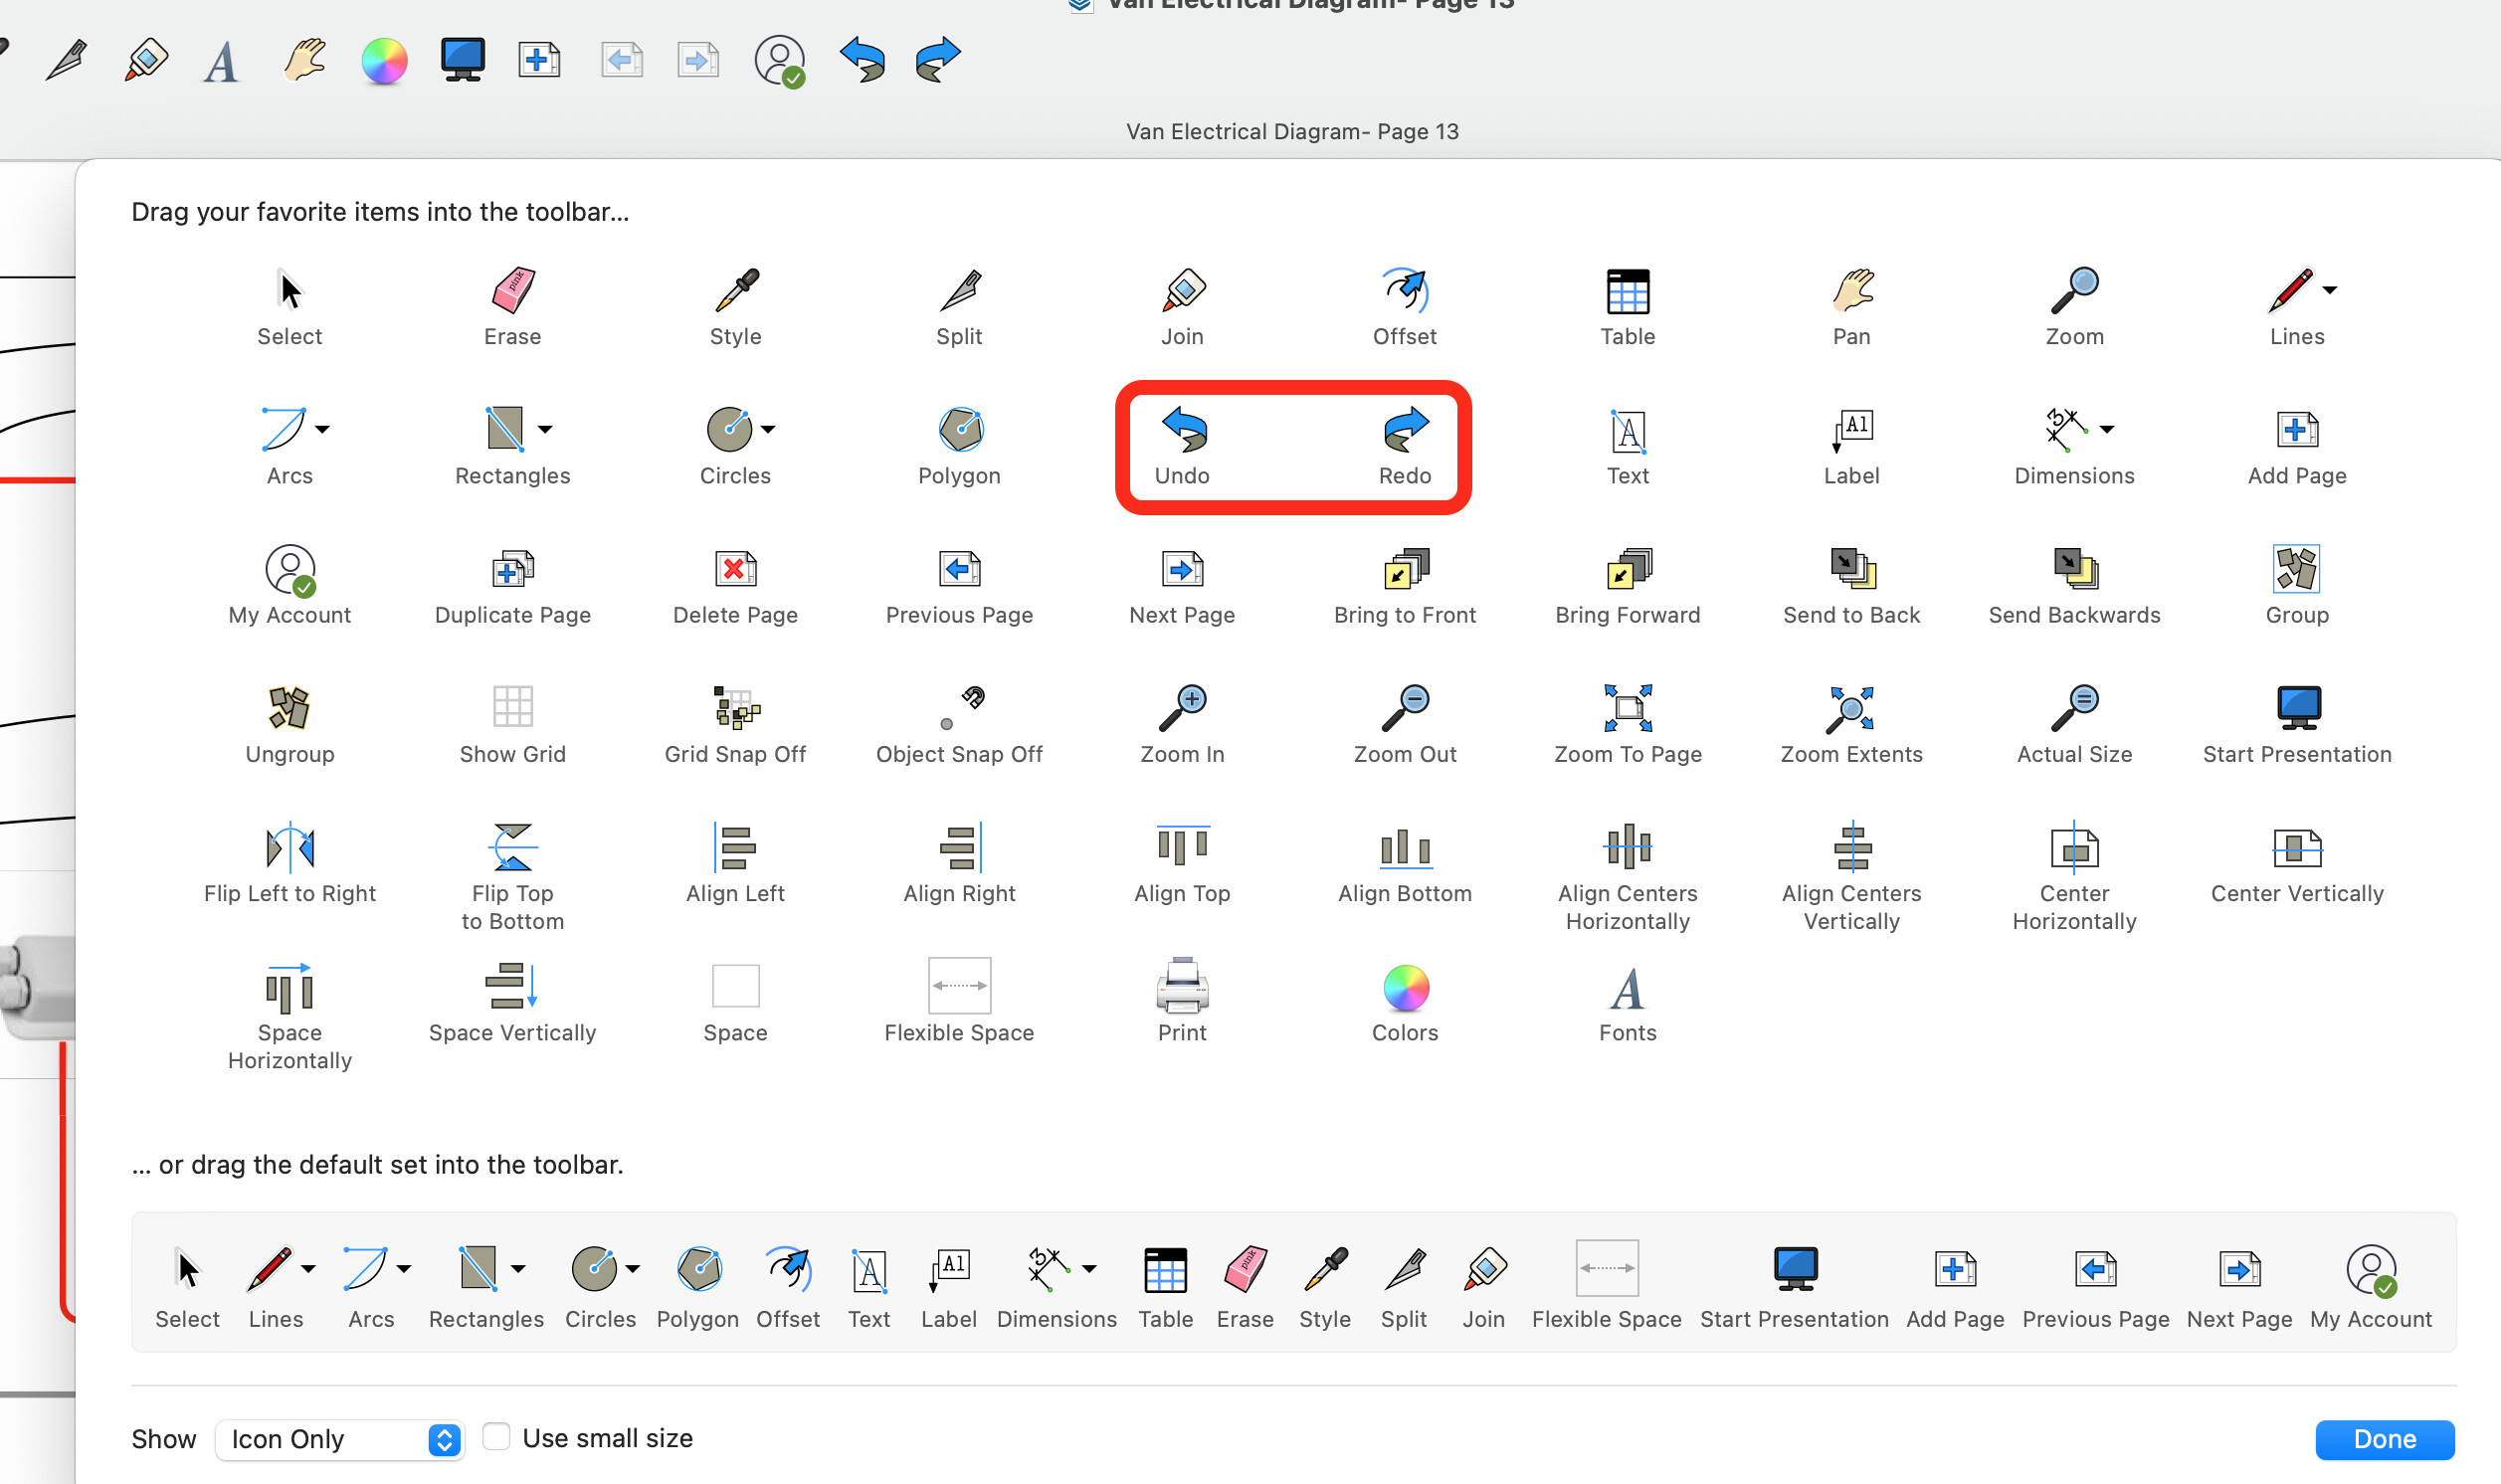
Task: Expand the Lines dropdown arrow in palette
Action: tap(2330, 290)
